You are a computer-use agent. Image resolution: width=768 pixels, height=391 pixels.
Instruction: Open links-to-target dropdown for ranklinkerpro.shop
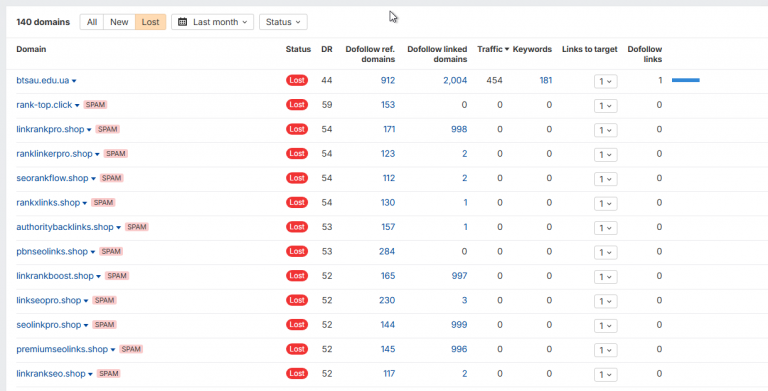coord(605,155)
